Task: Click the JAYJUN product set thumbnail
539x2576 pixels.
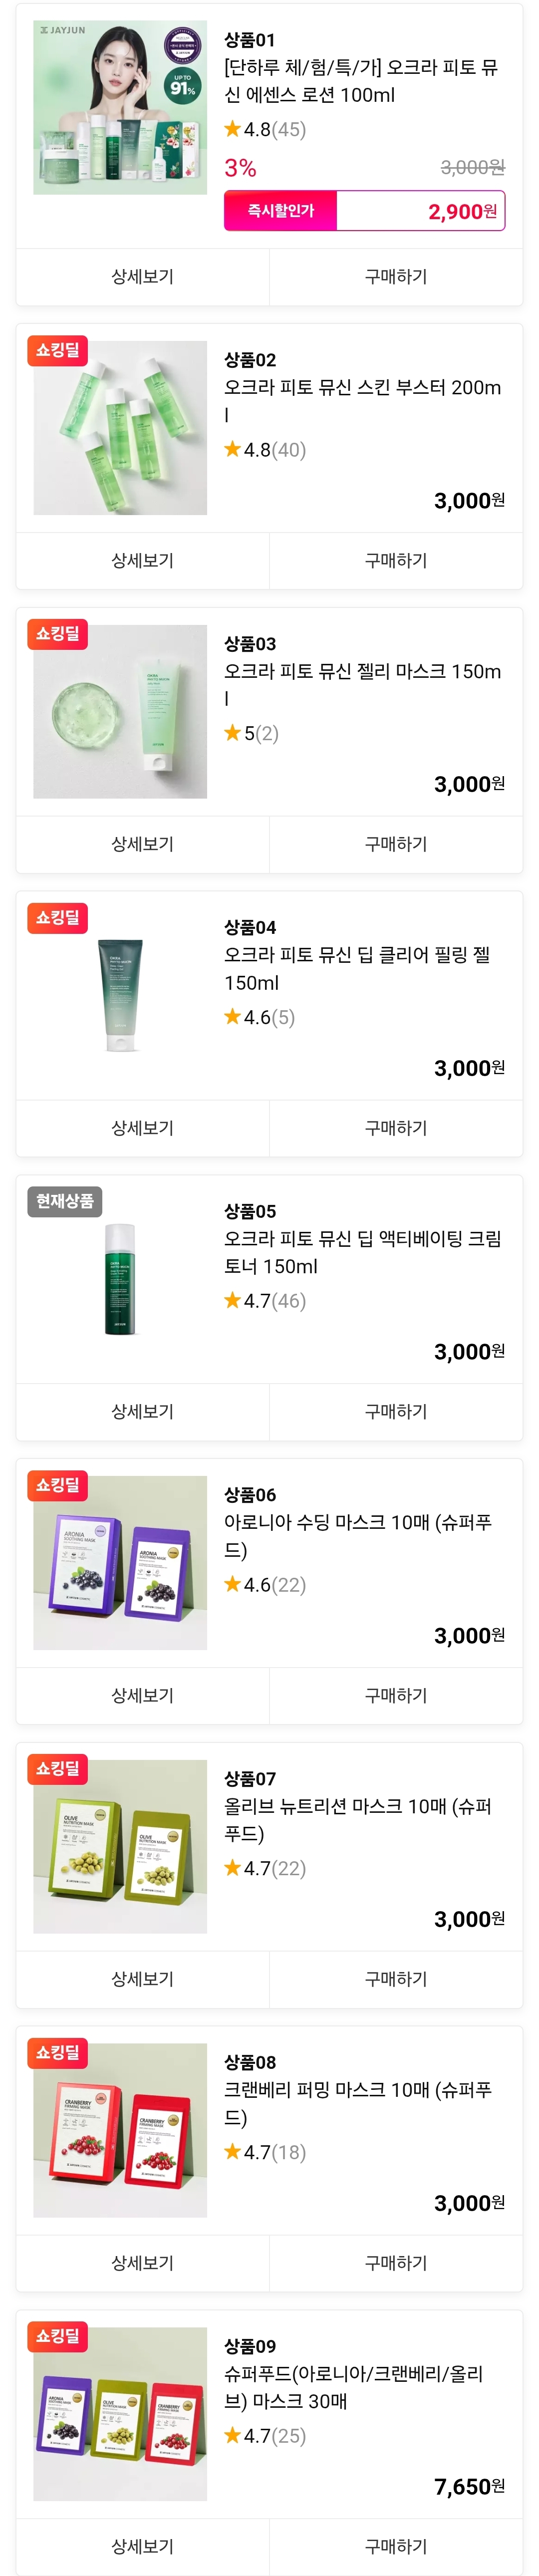Action: (x=120, y=107)
